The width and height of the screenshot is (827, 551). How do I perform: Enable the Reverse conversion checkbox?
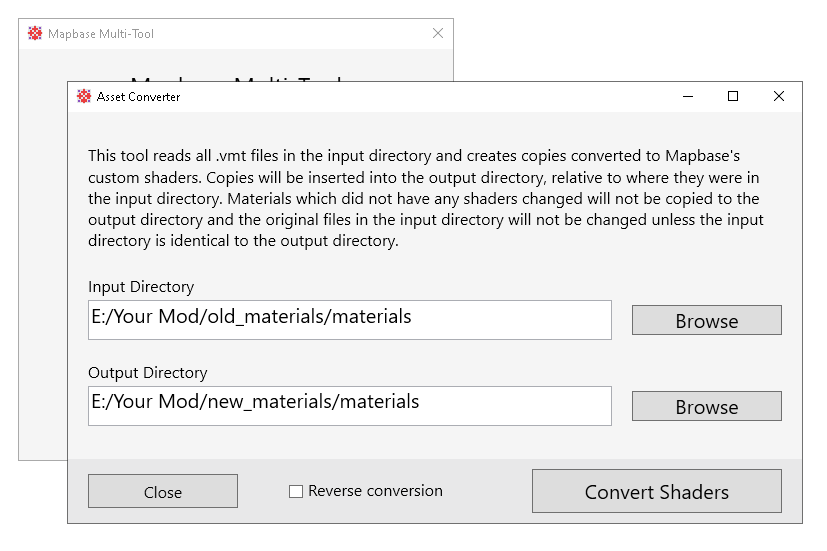coord(296,491)
